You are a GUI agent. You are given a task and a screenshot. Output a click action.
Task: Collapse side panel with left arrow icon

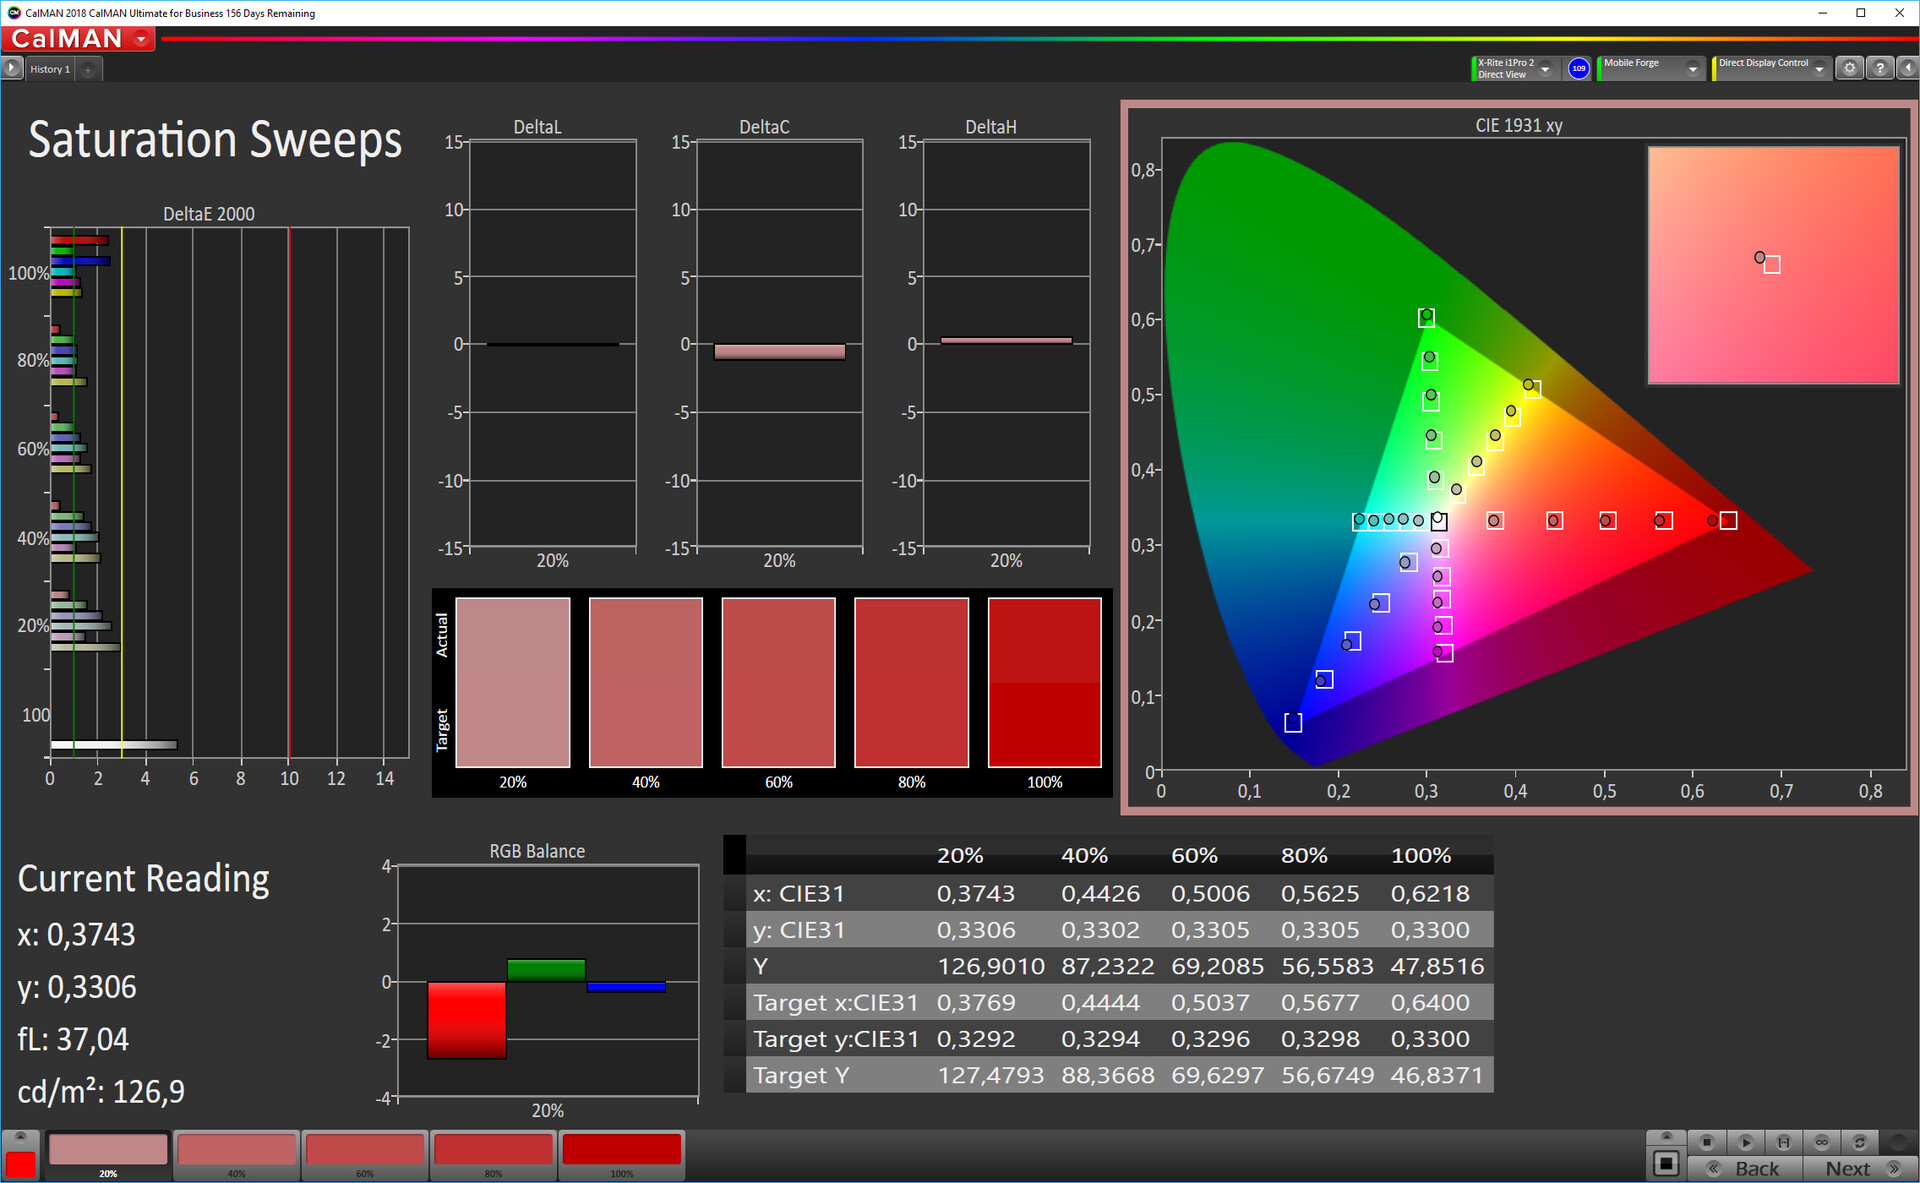pyautogui.click(x=1907, y=68)
